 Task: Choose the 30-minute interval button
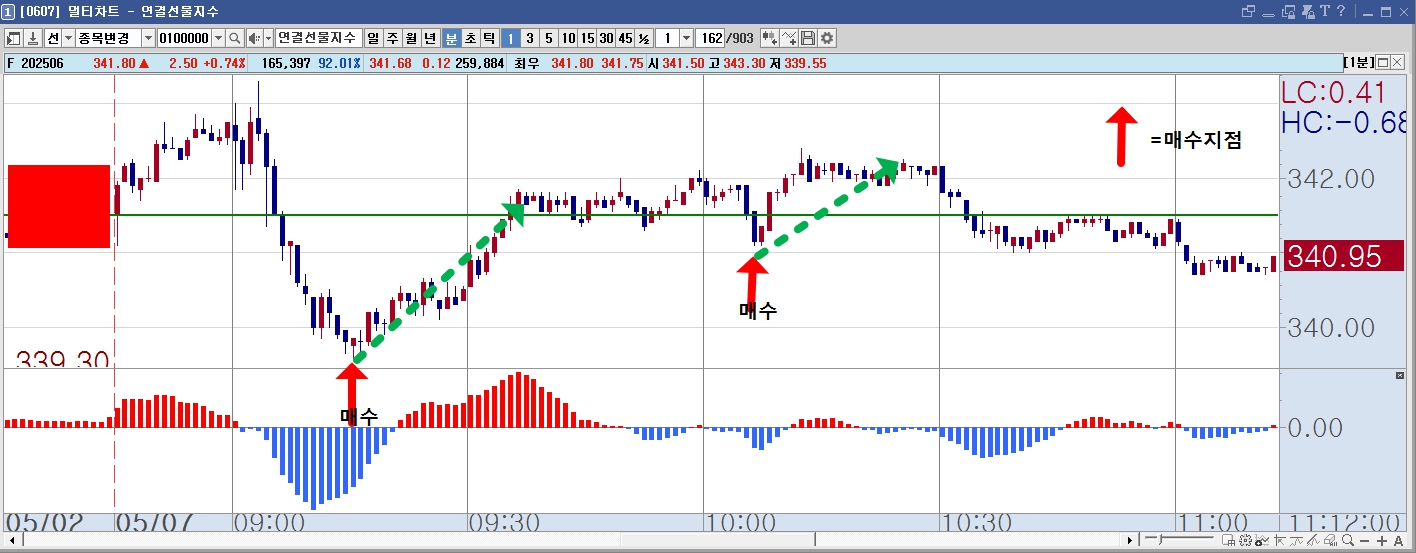(x=606, y=38)
